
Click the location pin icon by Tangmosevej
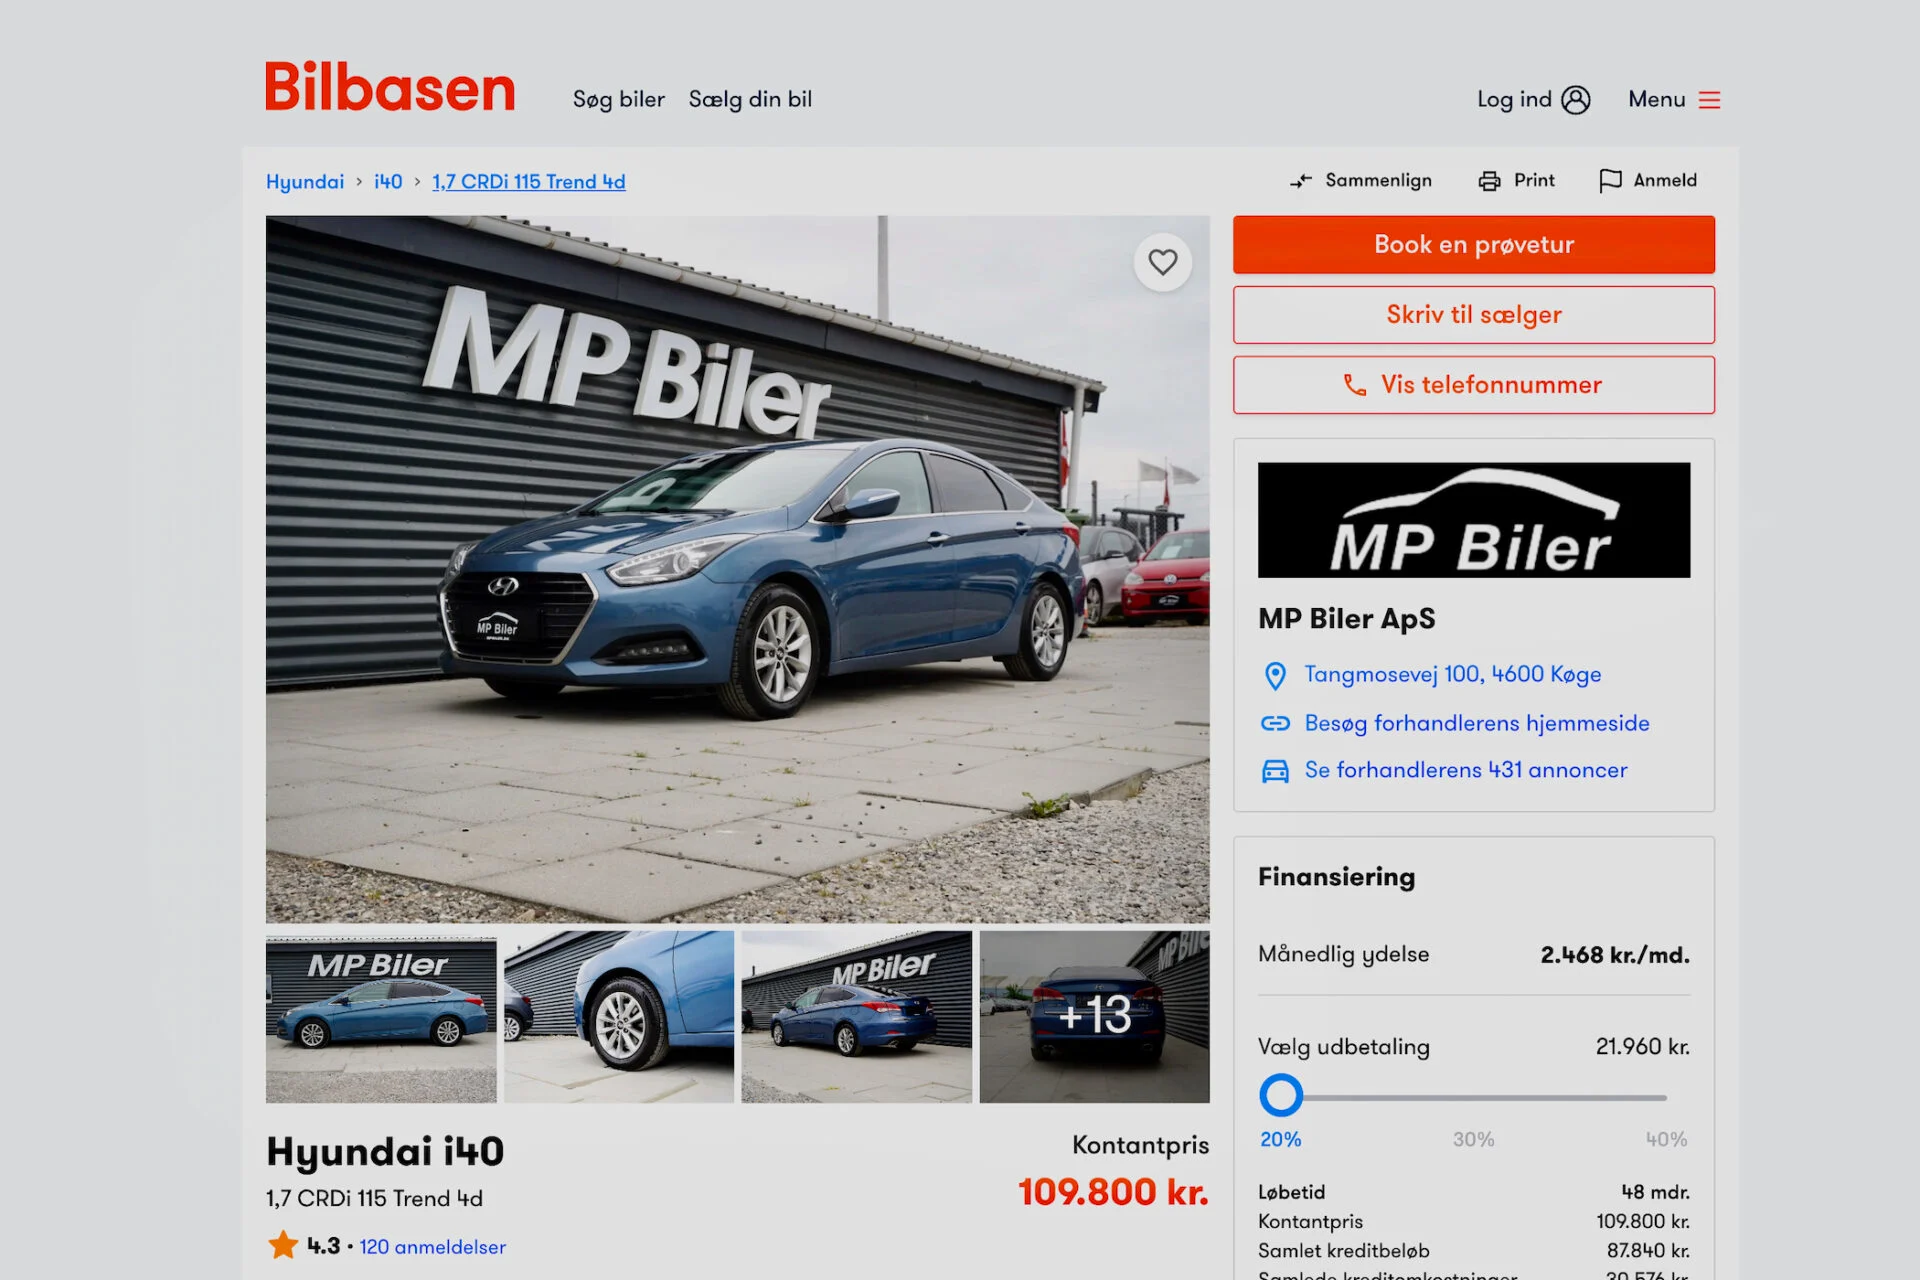(1275, 676)
